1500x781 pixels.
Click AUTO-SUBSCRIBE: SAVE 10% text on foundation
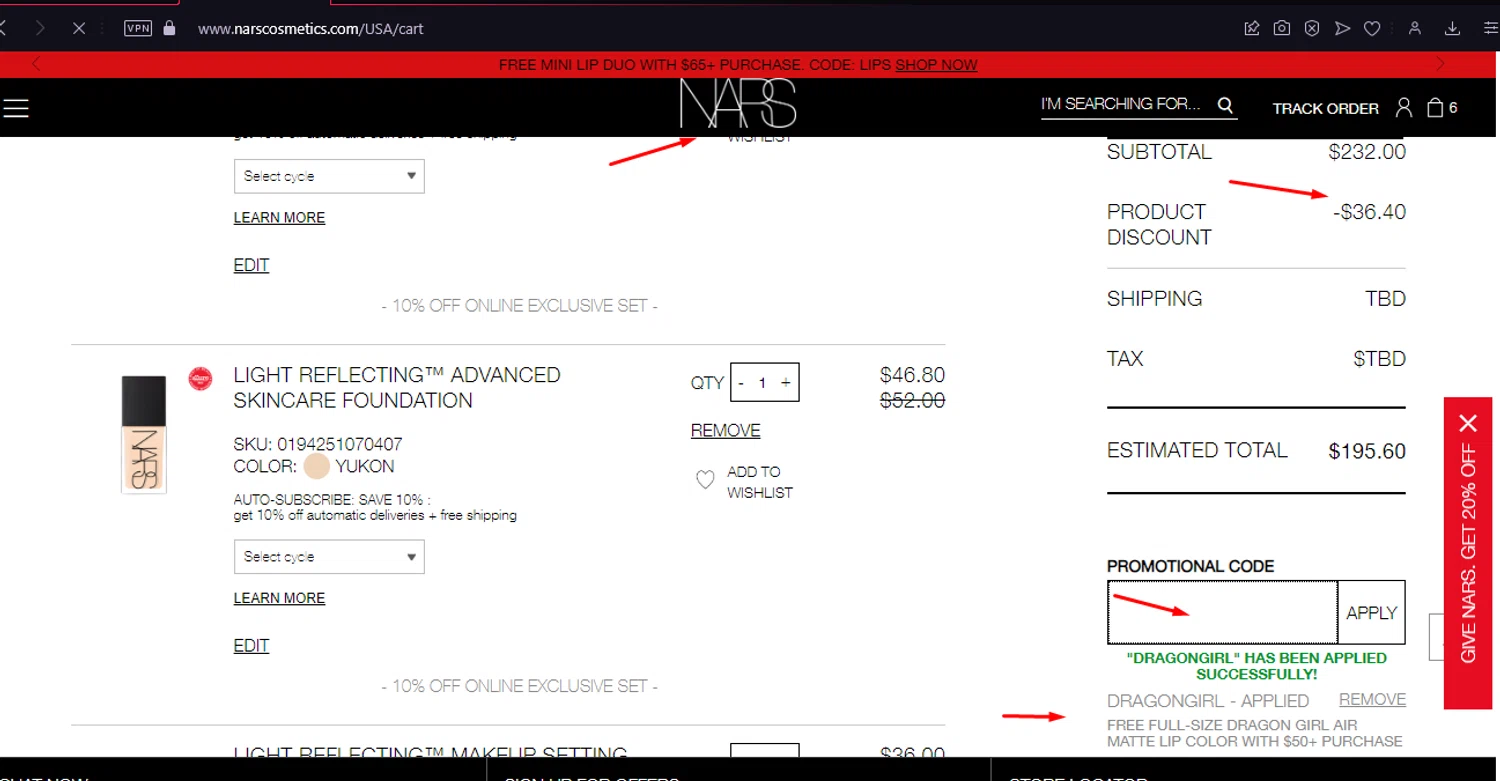(330, 499)
